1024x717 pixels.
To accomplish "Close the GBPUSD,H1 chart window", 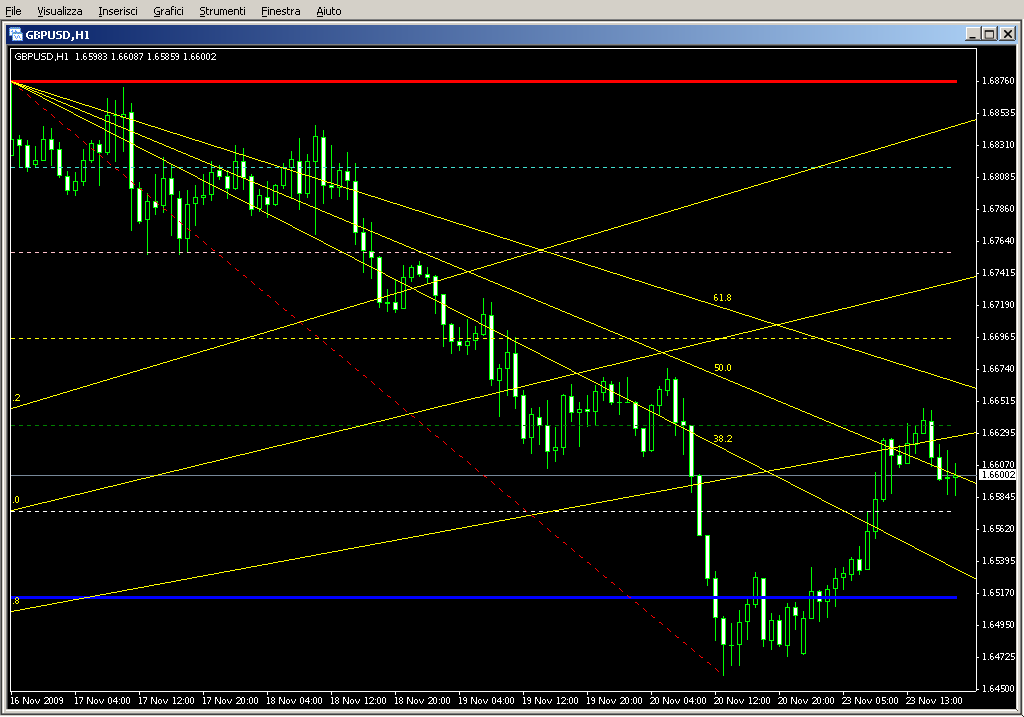I will point(1007,34).
